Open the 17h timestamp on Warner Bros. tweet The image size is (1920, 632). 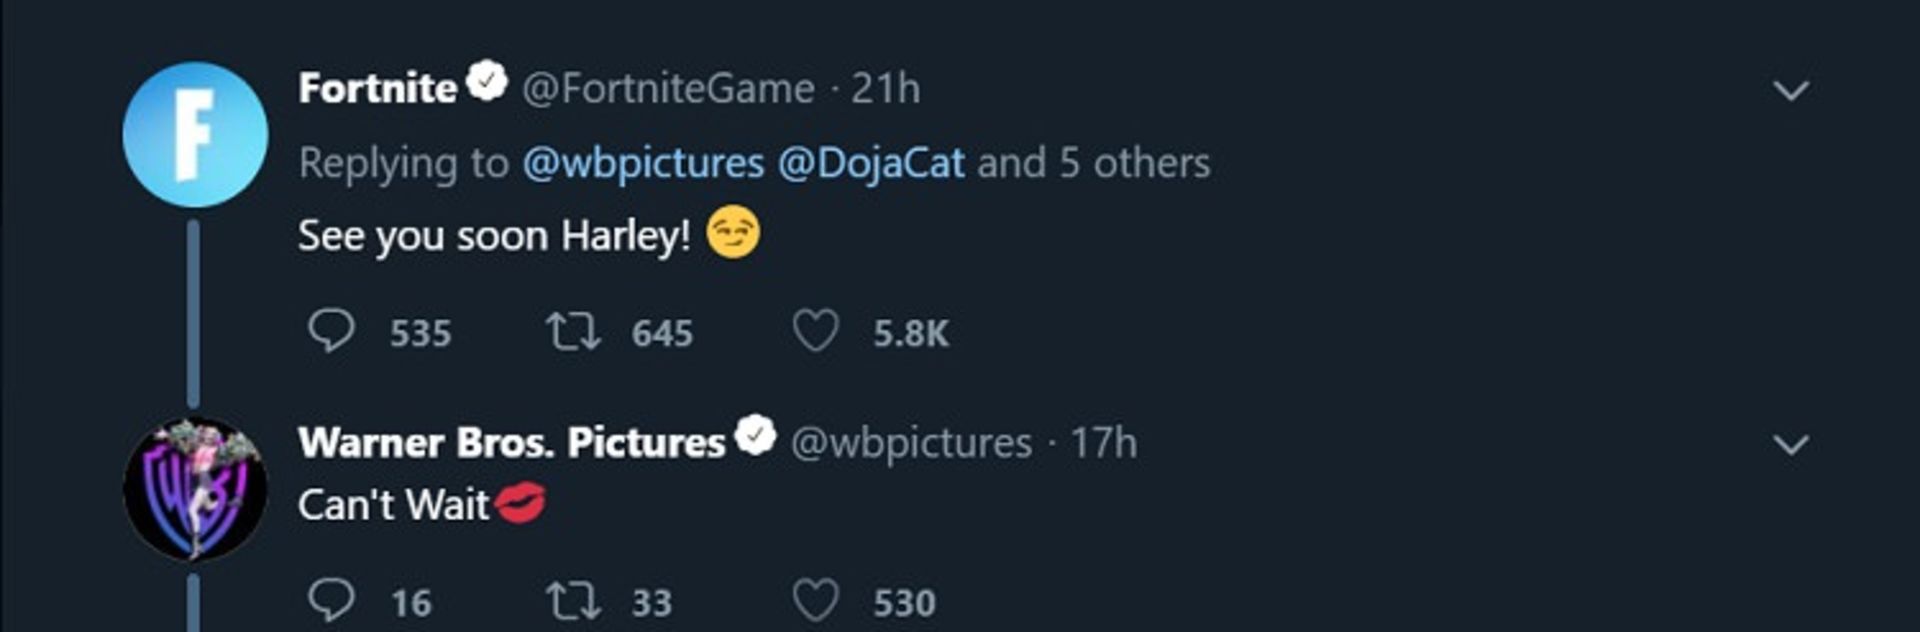tap(1104, 443)
